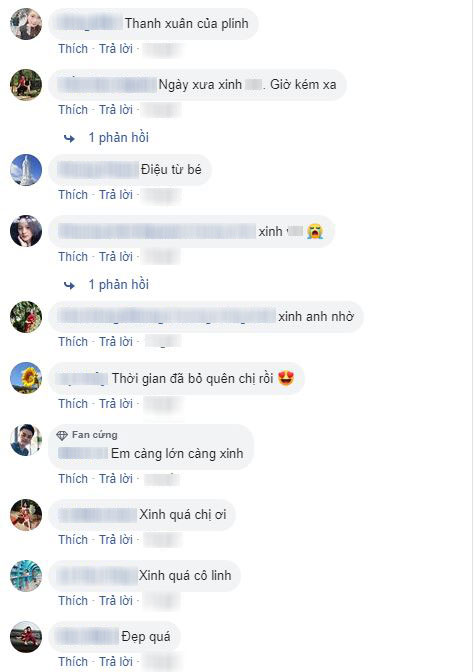Open avatar of 'Fan cứng' commenter
The height and width of the screenshot is (672, 474).
[26, 440]
